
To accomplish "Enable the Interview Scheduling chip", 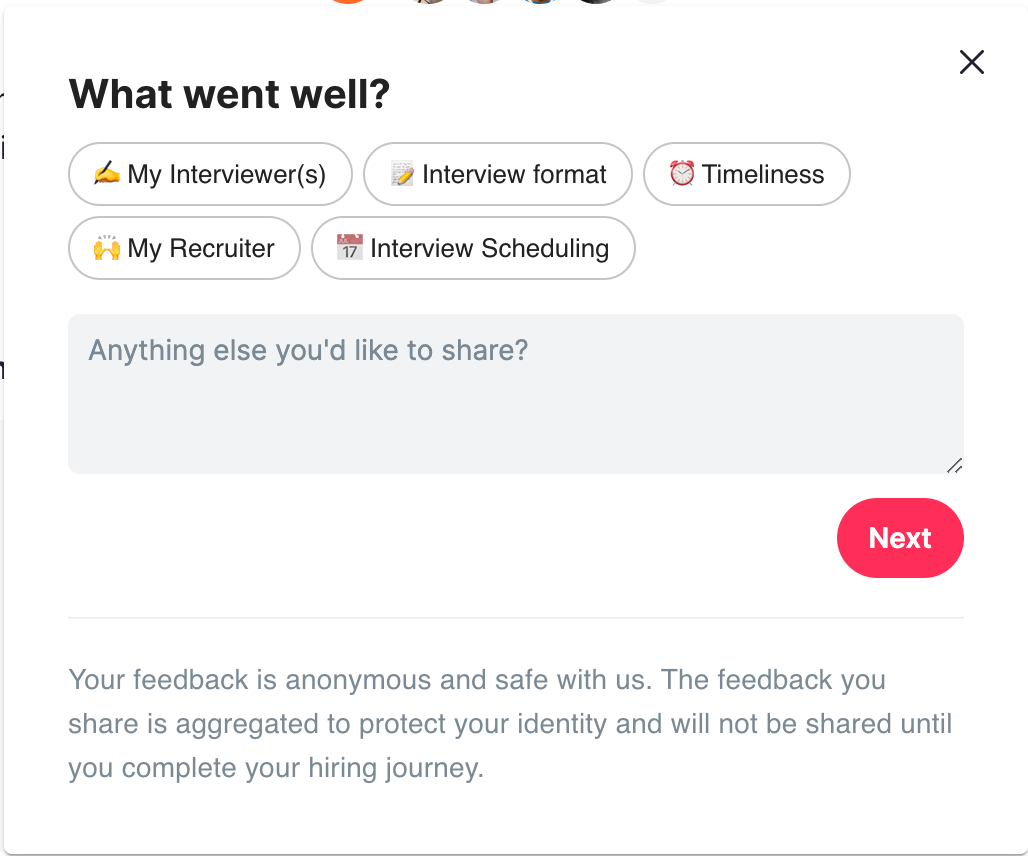I will click(473, 248).
